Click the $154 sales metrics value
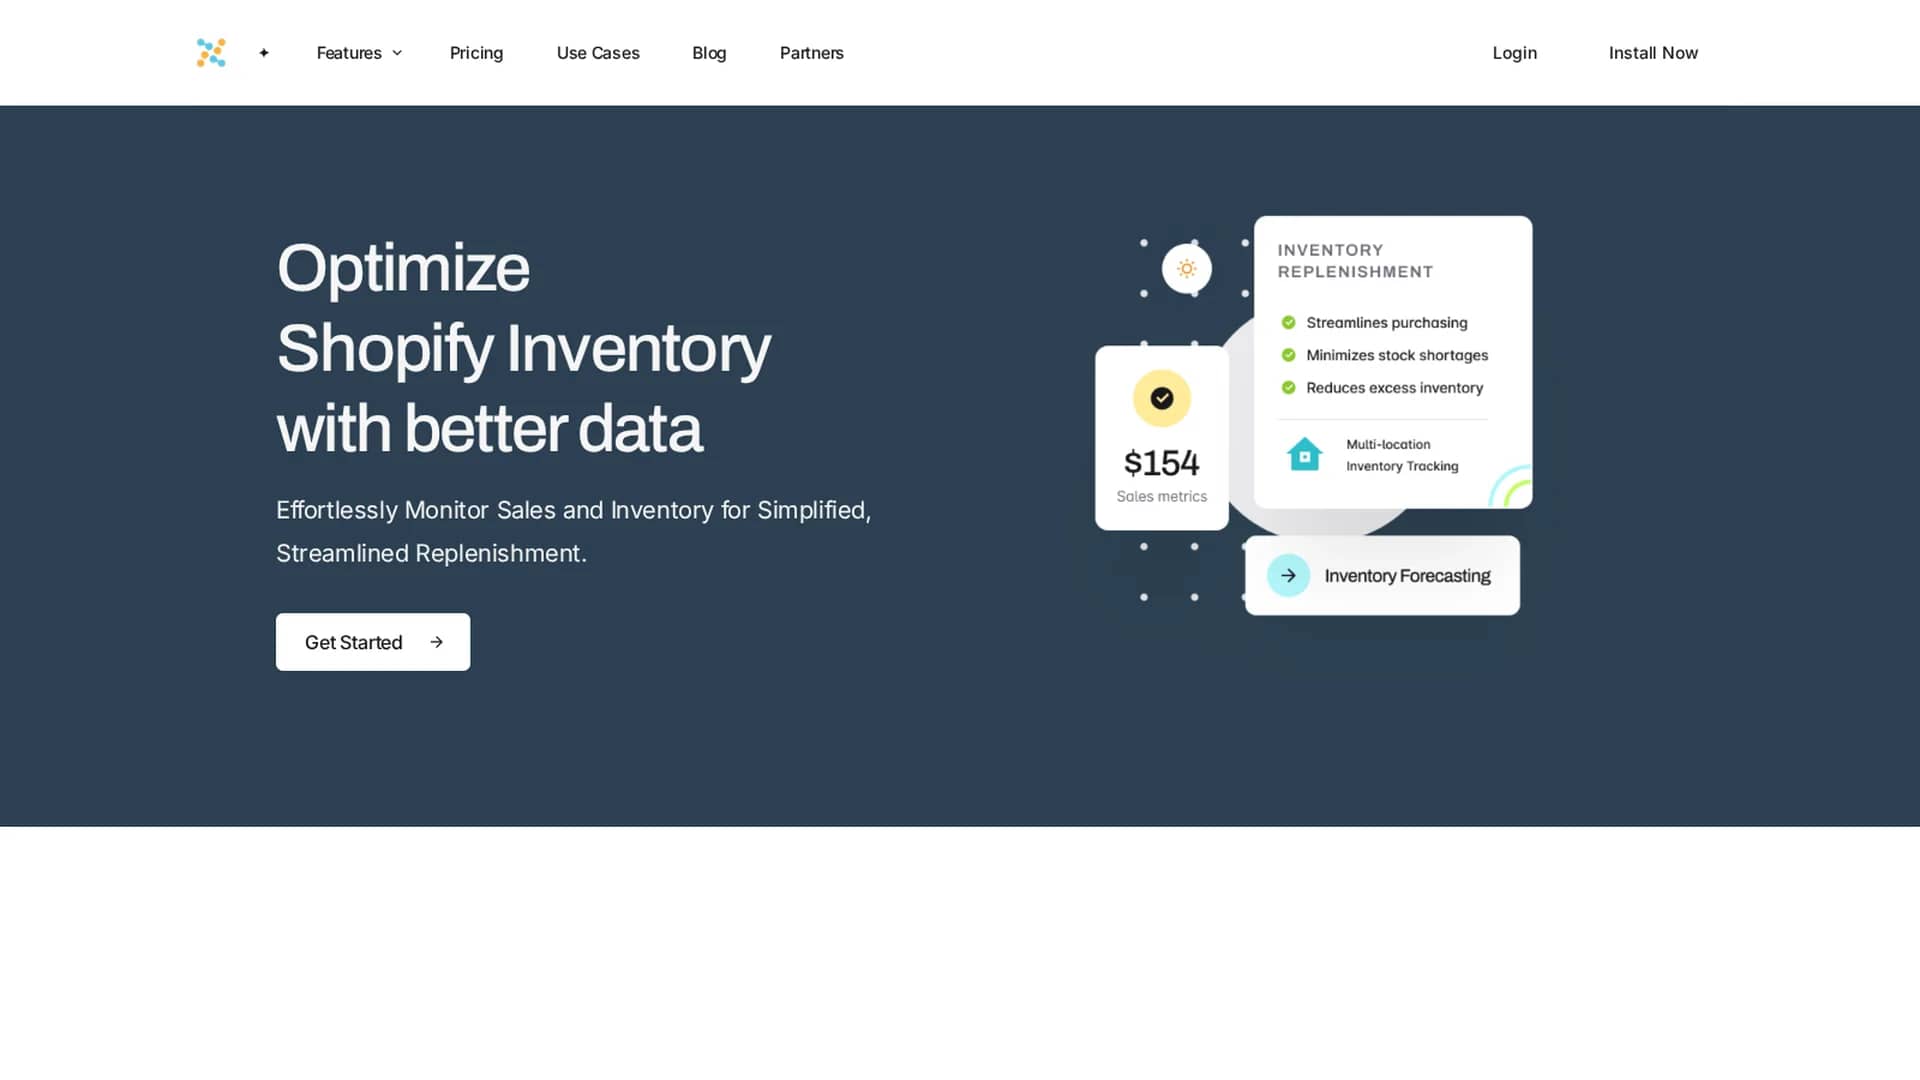 coord(1161,463)
